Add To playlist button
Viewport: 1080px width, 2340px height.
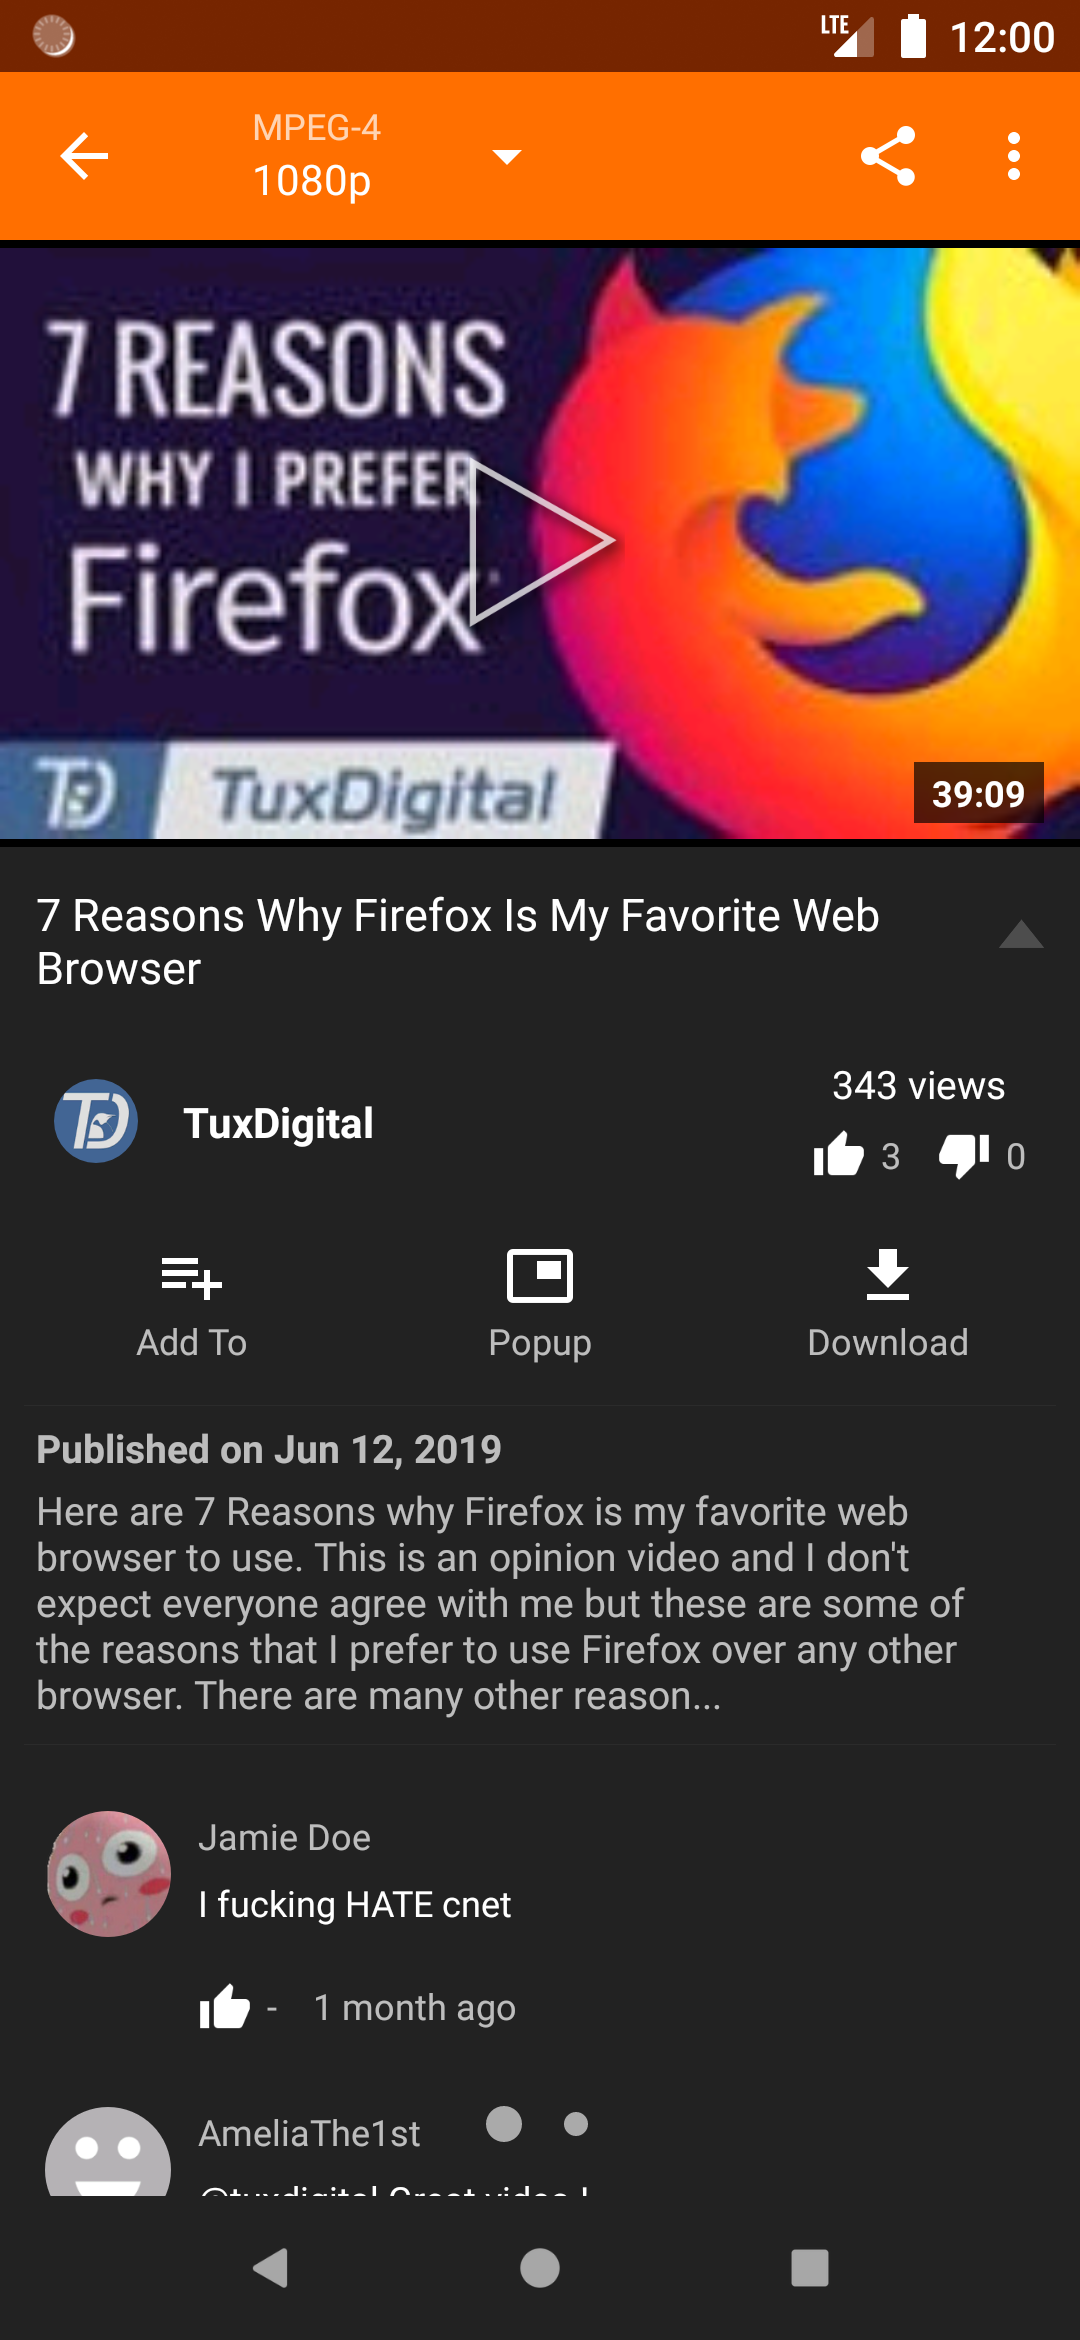(x=191, y=1304)
